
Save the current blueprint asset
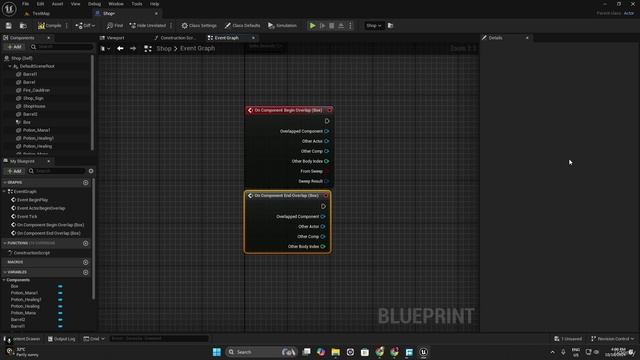(9, 26)
